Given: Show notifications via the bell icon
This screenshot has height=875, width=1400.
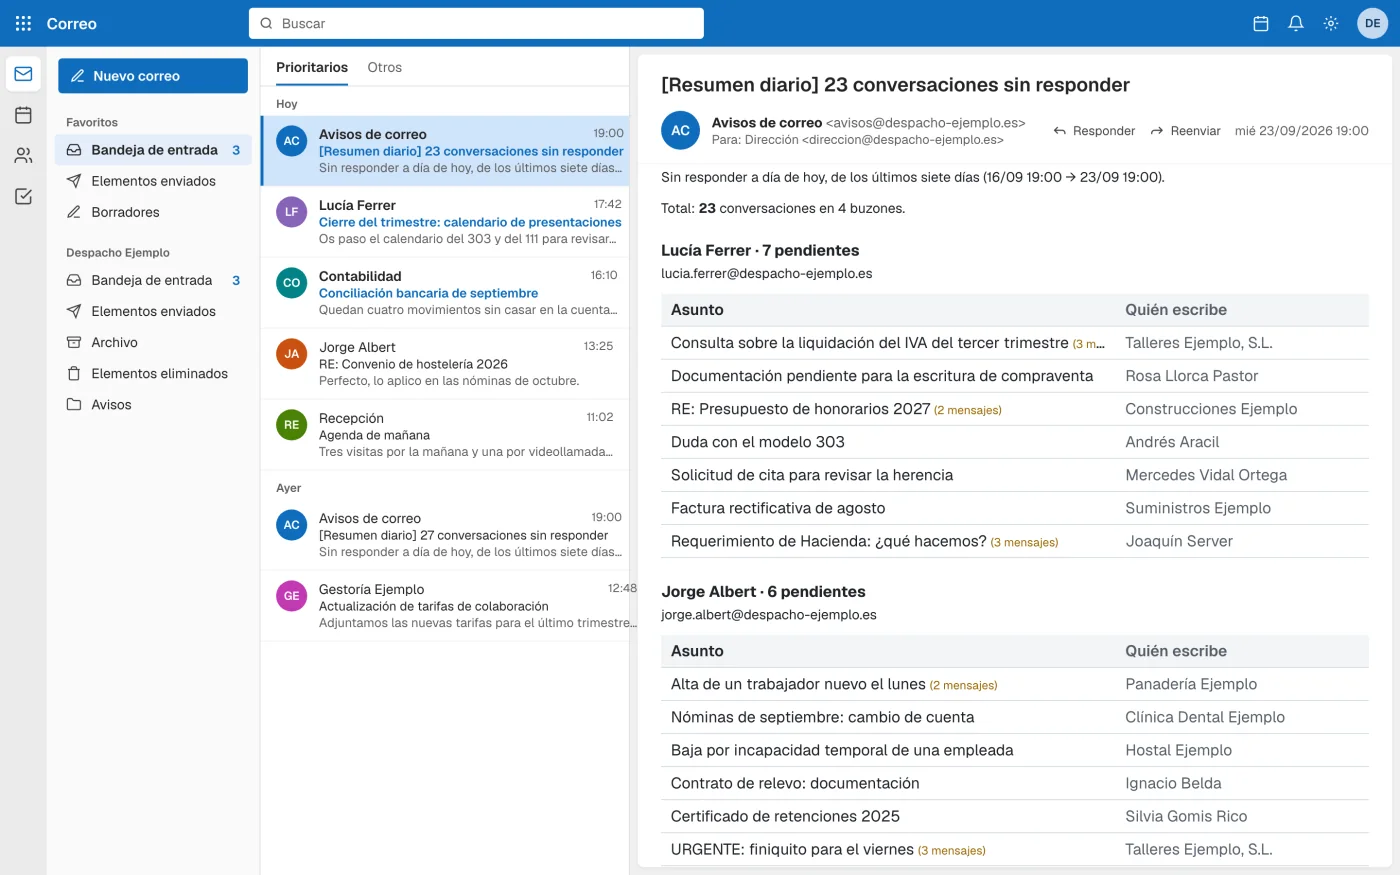Looking at the screenshot, I should (1296, 23).
